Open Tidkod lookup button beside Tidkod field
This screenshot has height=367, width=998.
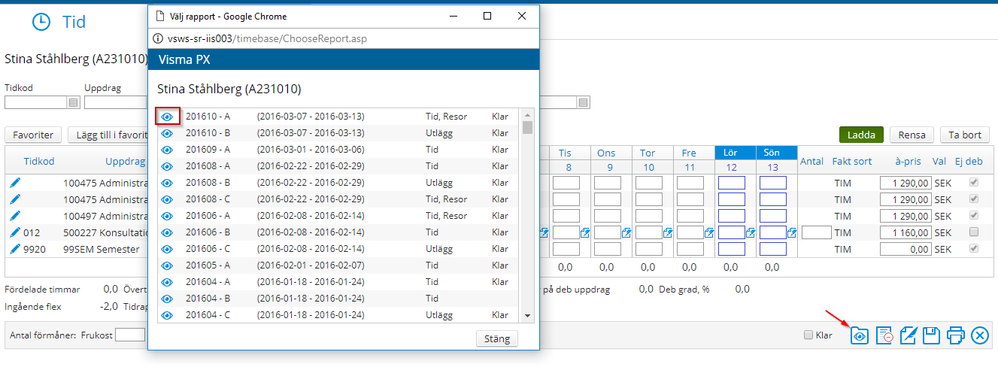coord(73,102)
